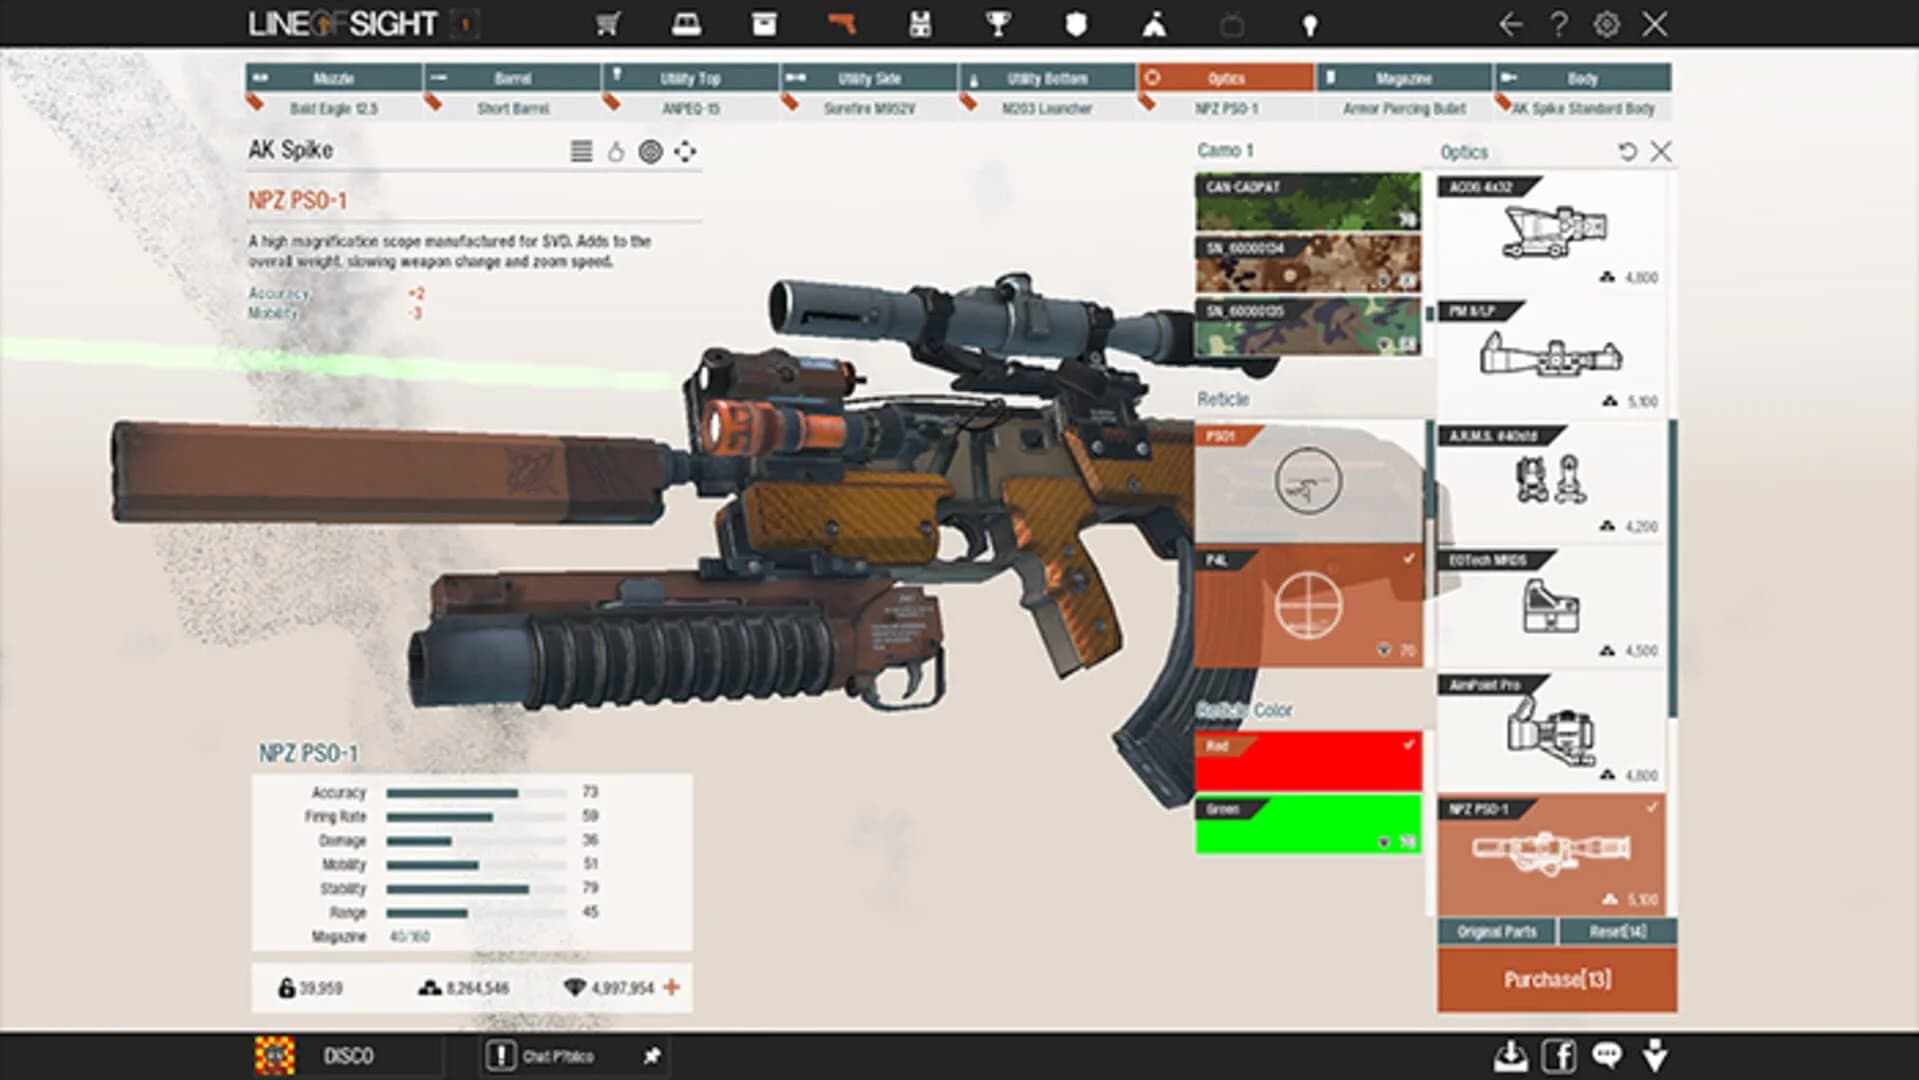Click the Original Parts button
The image size is (1919, 1080).
tap(1495, 931)
